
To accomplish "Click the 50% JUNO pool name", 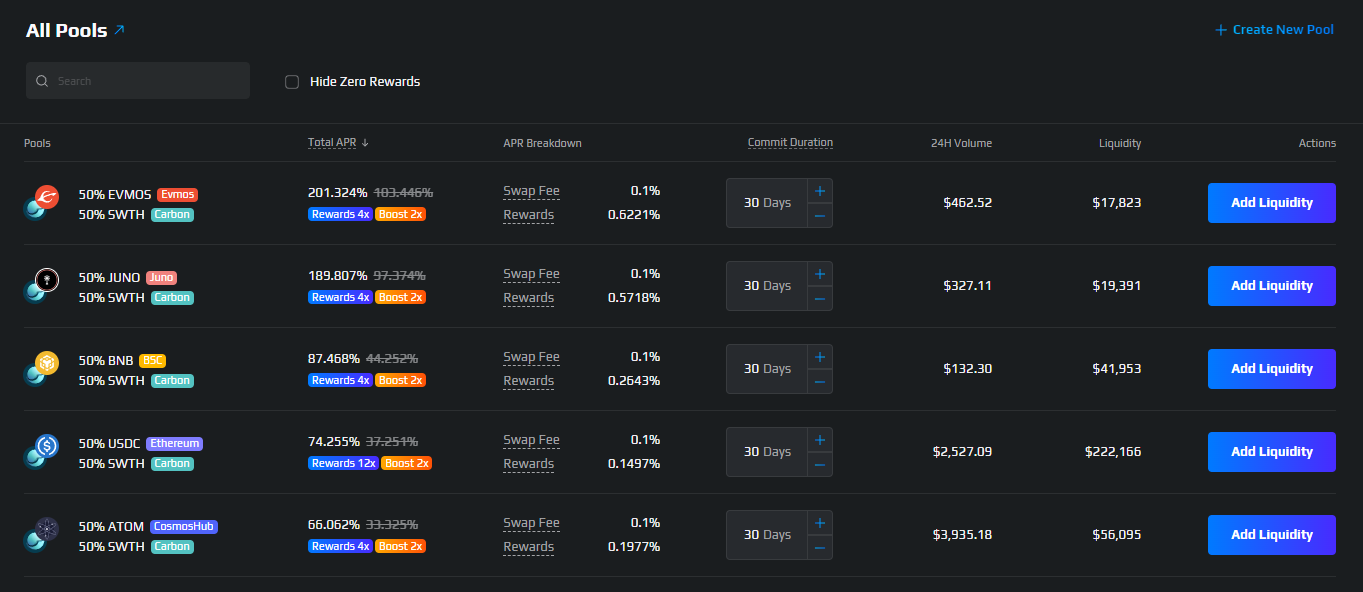I will click(x=110, y=277).
